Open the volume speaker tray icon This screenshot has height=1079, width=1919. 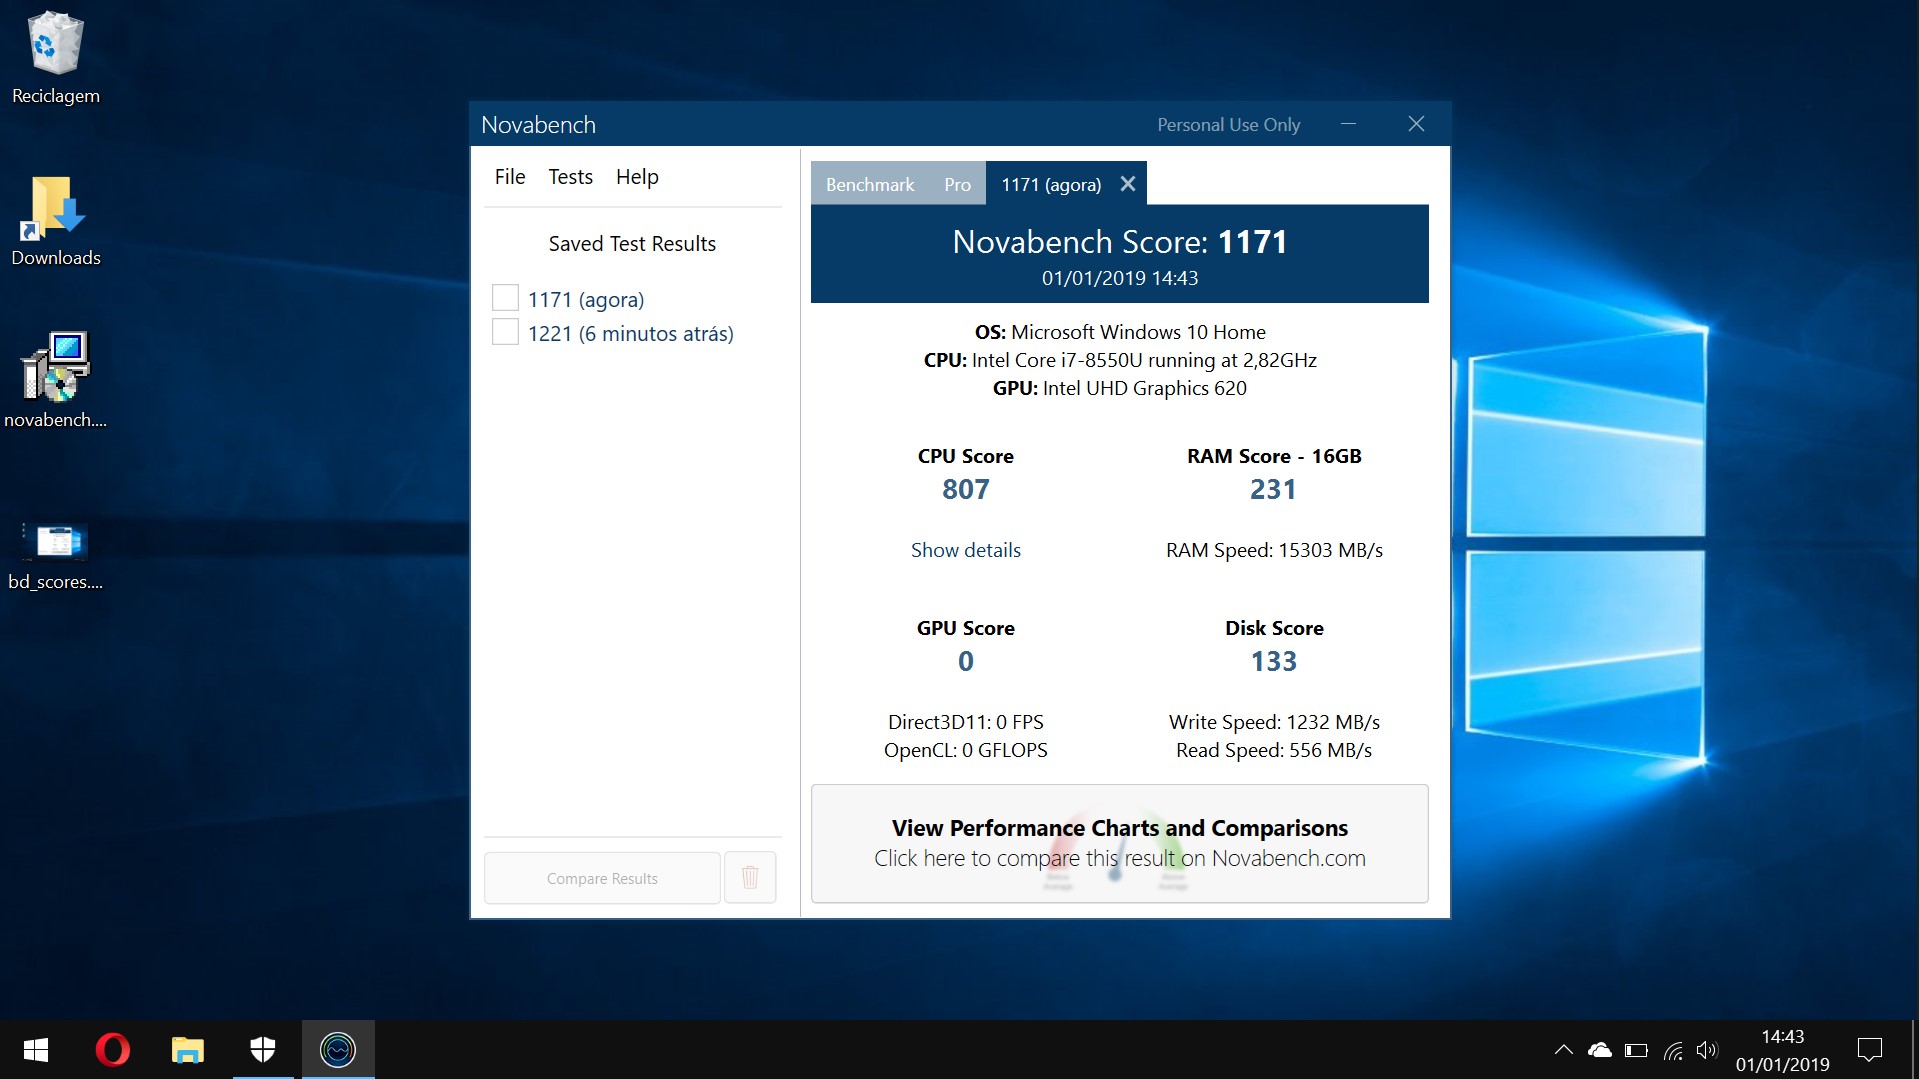click(1706, 1050)
